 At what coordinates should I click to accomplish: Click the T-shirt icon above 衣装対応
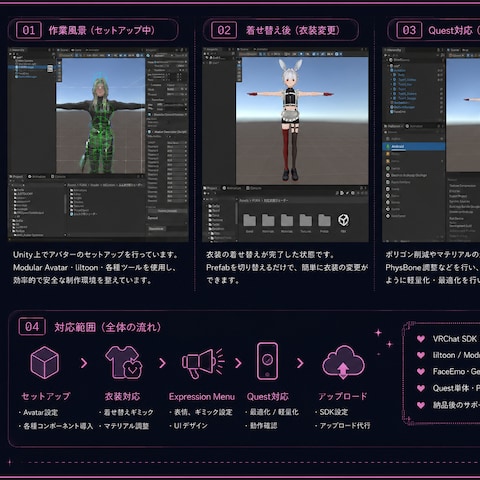124,362
